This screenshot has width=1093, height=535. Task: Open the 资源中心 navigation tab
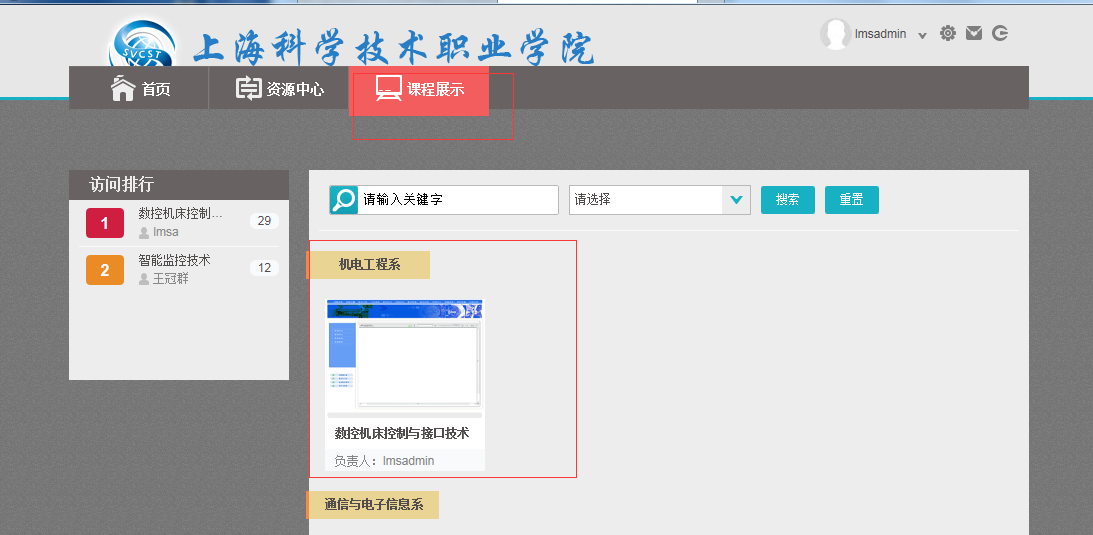(280, 89)
